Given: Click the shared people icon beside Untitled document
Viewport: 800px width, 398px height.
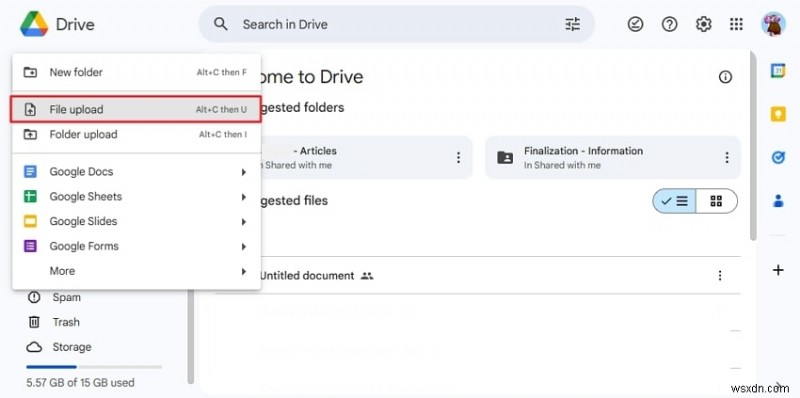Looking at the screenshot, I should coord(367,276).
